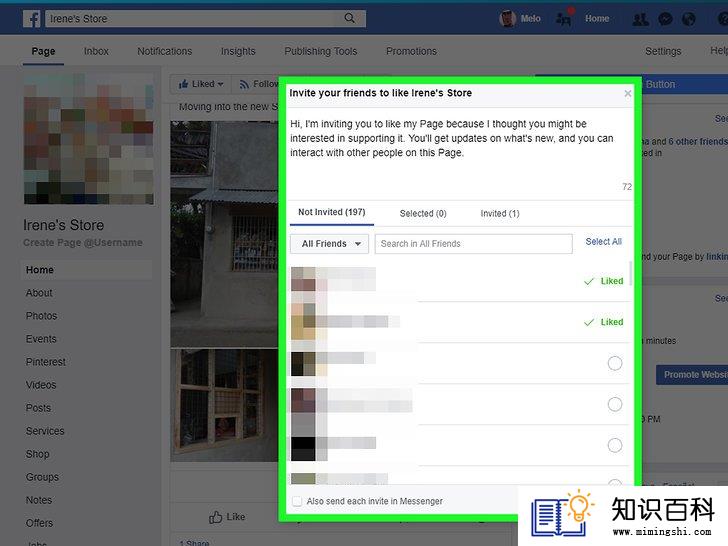Open Offers in the page sidebar
This screenshot has width=728, height=546.
[39, 523]
